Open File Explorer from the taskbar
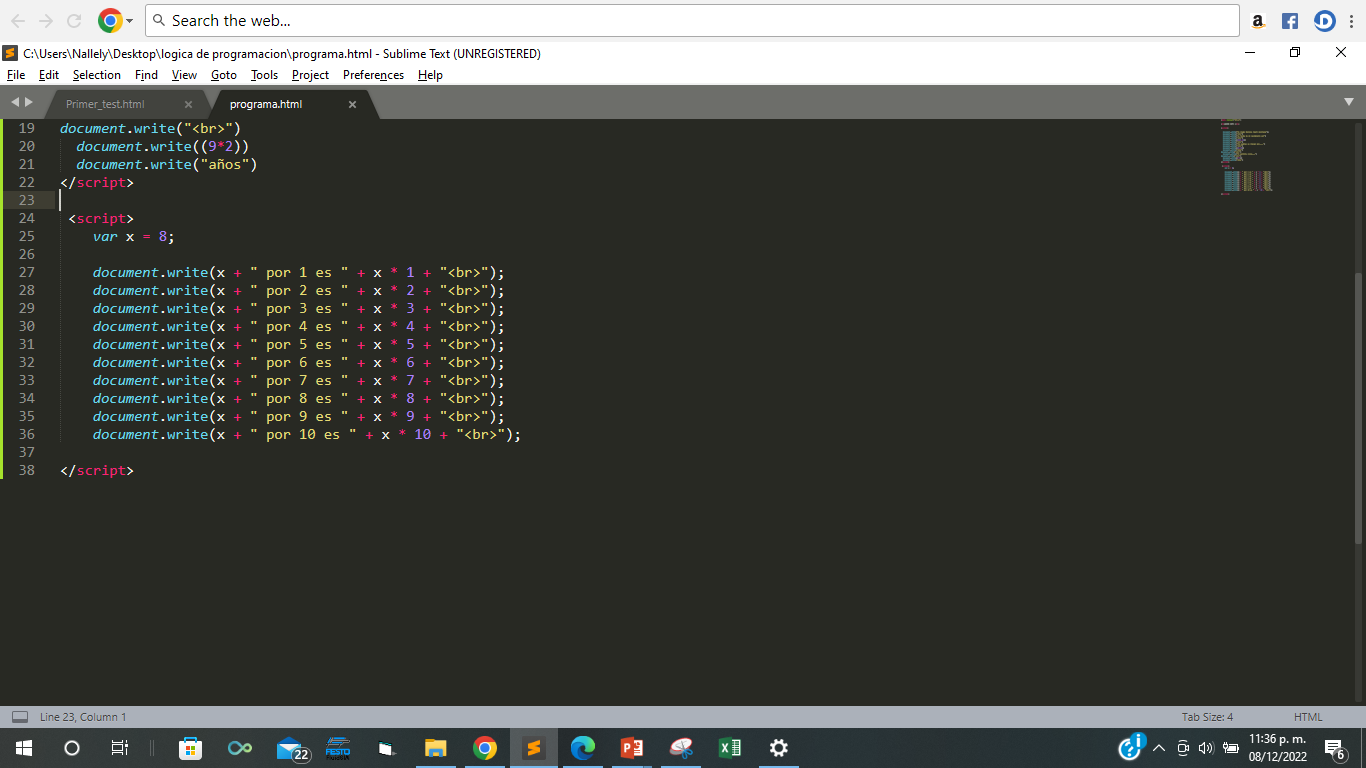Screen dimensions: 1366x768 point(435,748)
